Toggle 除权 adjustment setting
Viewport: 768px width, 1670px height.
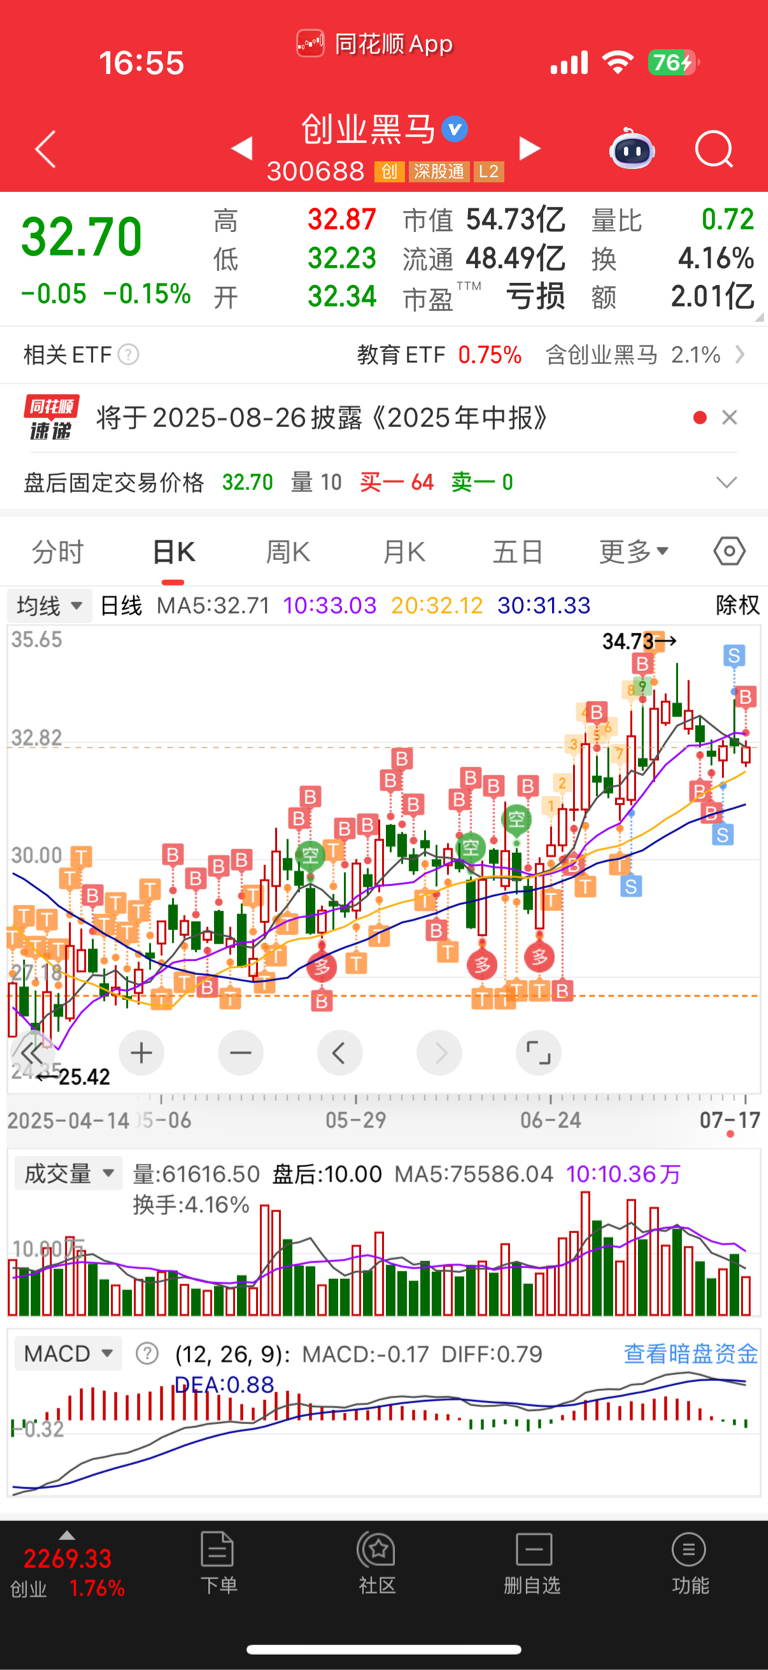(738, 605)
